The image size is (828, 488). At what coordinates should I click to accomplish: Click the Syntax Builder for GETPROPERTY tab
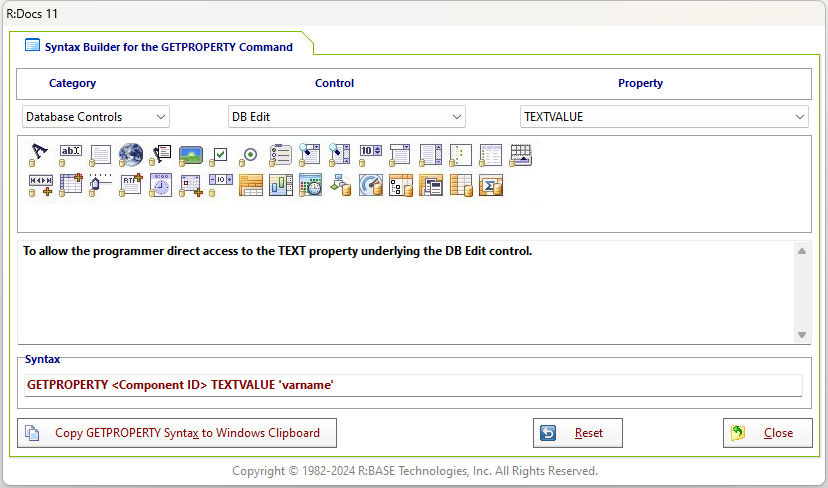pos(161,46)
